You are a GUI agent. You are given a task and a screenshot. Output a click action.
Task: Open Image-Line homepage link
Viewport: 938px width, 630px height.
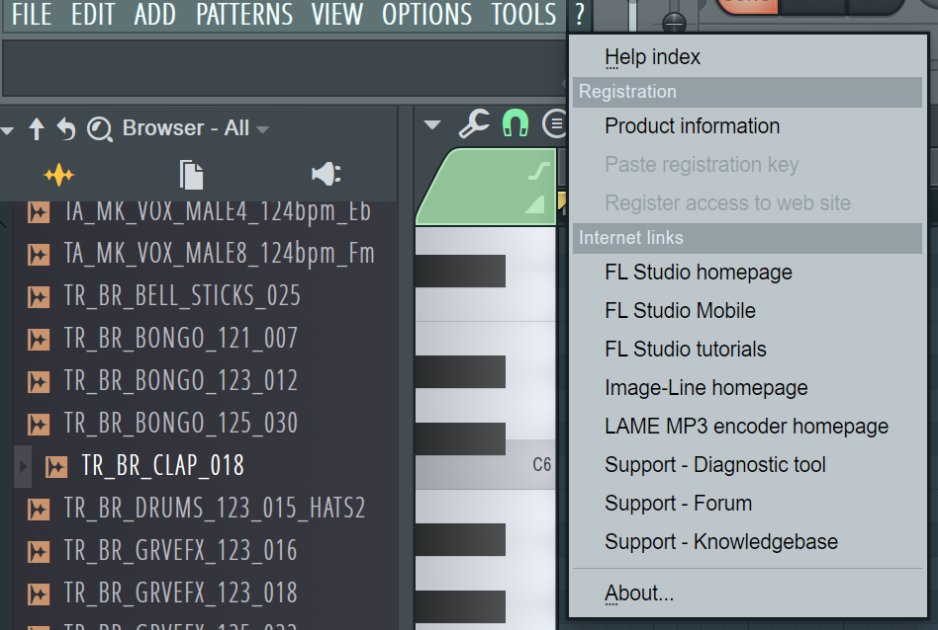(x=747, y=388)
